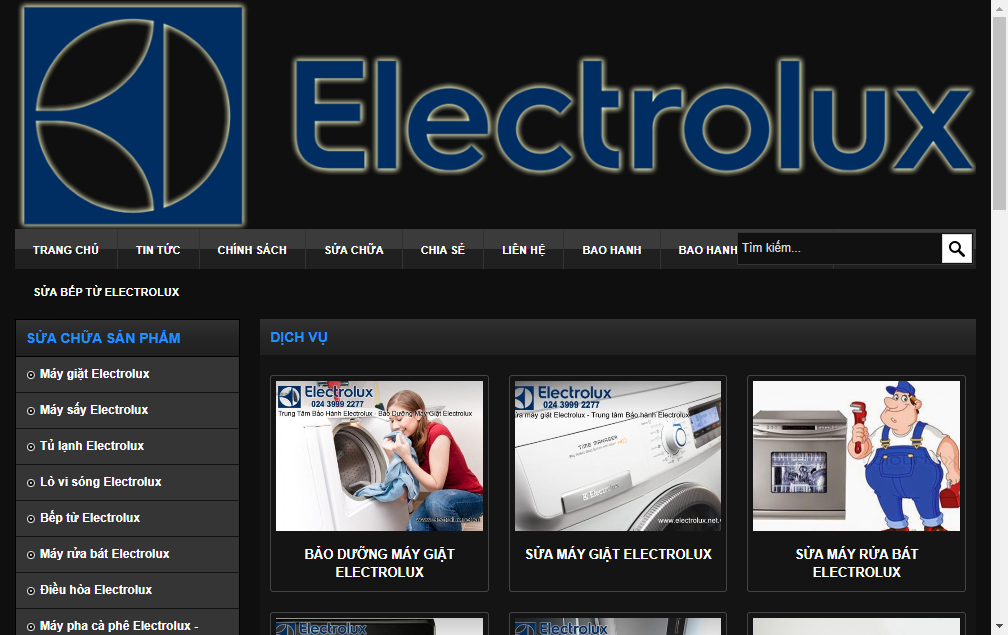Open Lò vi sóng Electrolux sidebar link

[100, 482]
